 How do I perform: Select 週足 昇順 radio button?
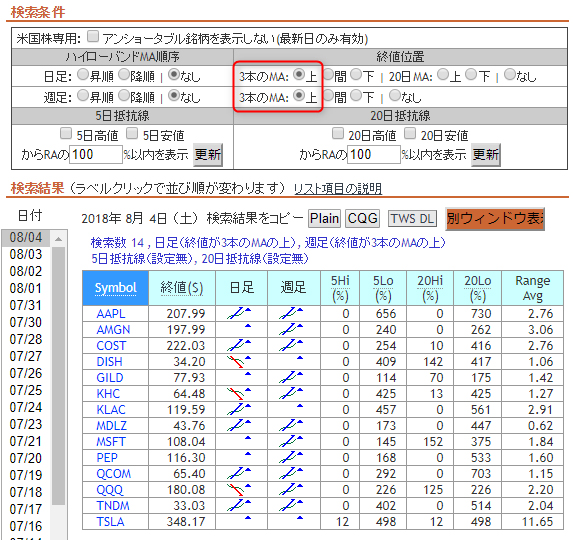tap(83, 95)
